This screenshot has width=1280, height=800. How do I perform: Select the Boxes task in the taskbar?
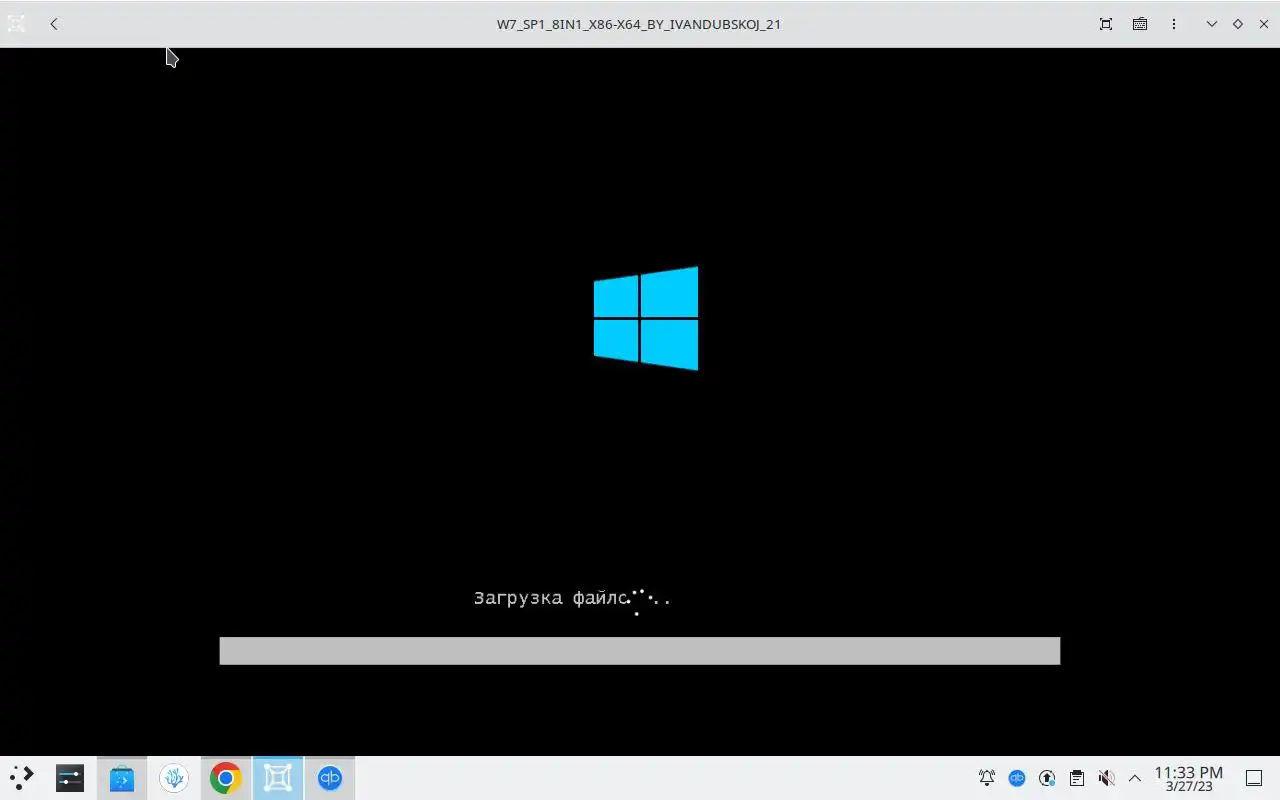(278, 777)
